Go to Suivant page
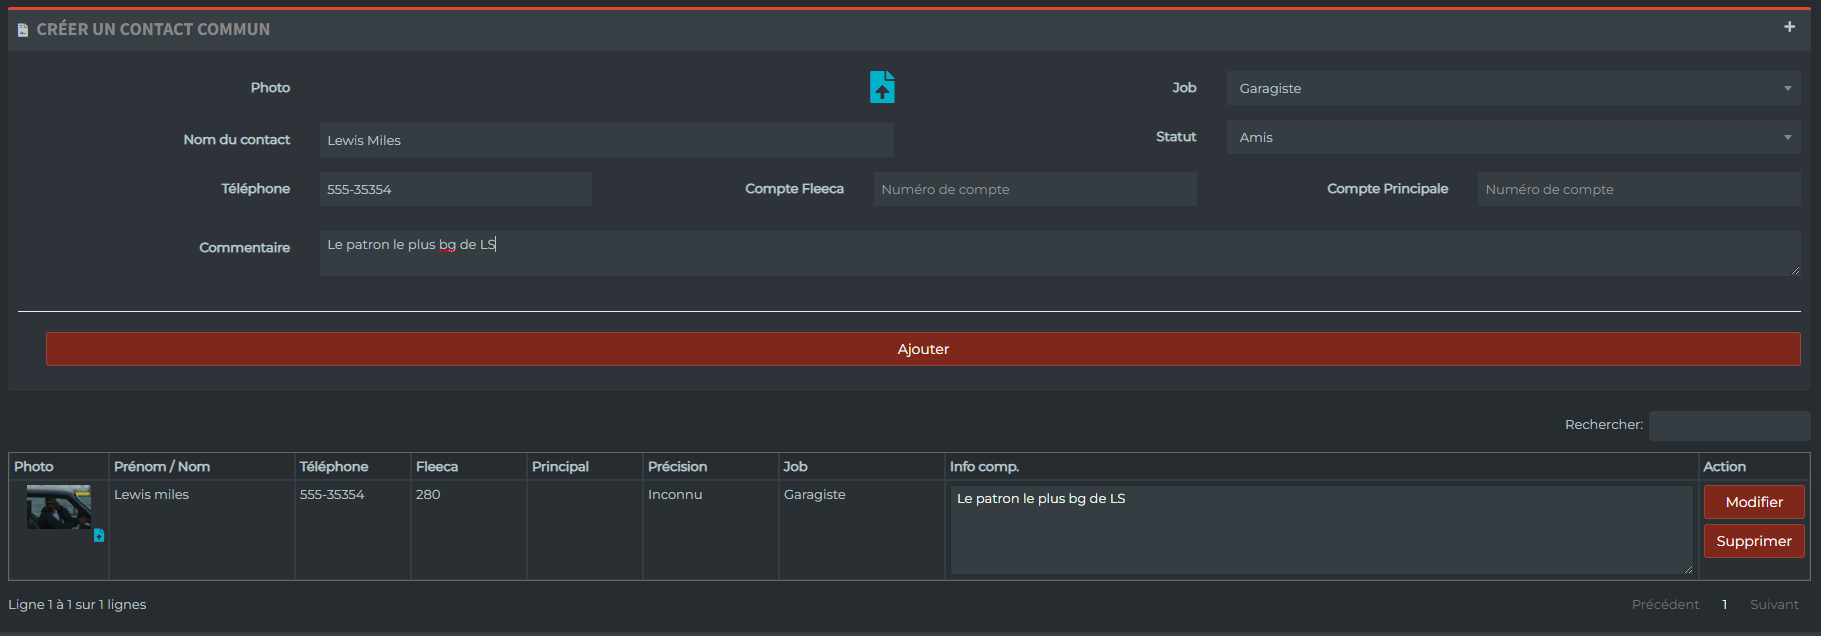This screenshot has width=1821, height=636. coord(1774,604)
